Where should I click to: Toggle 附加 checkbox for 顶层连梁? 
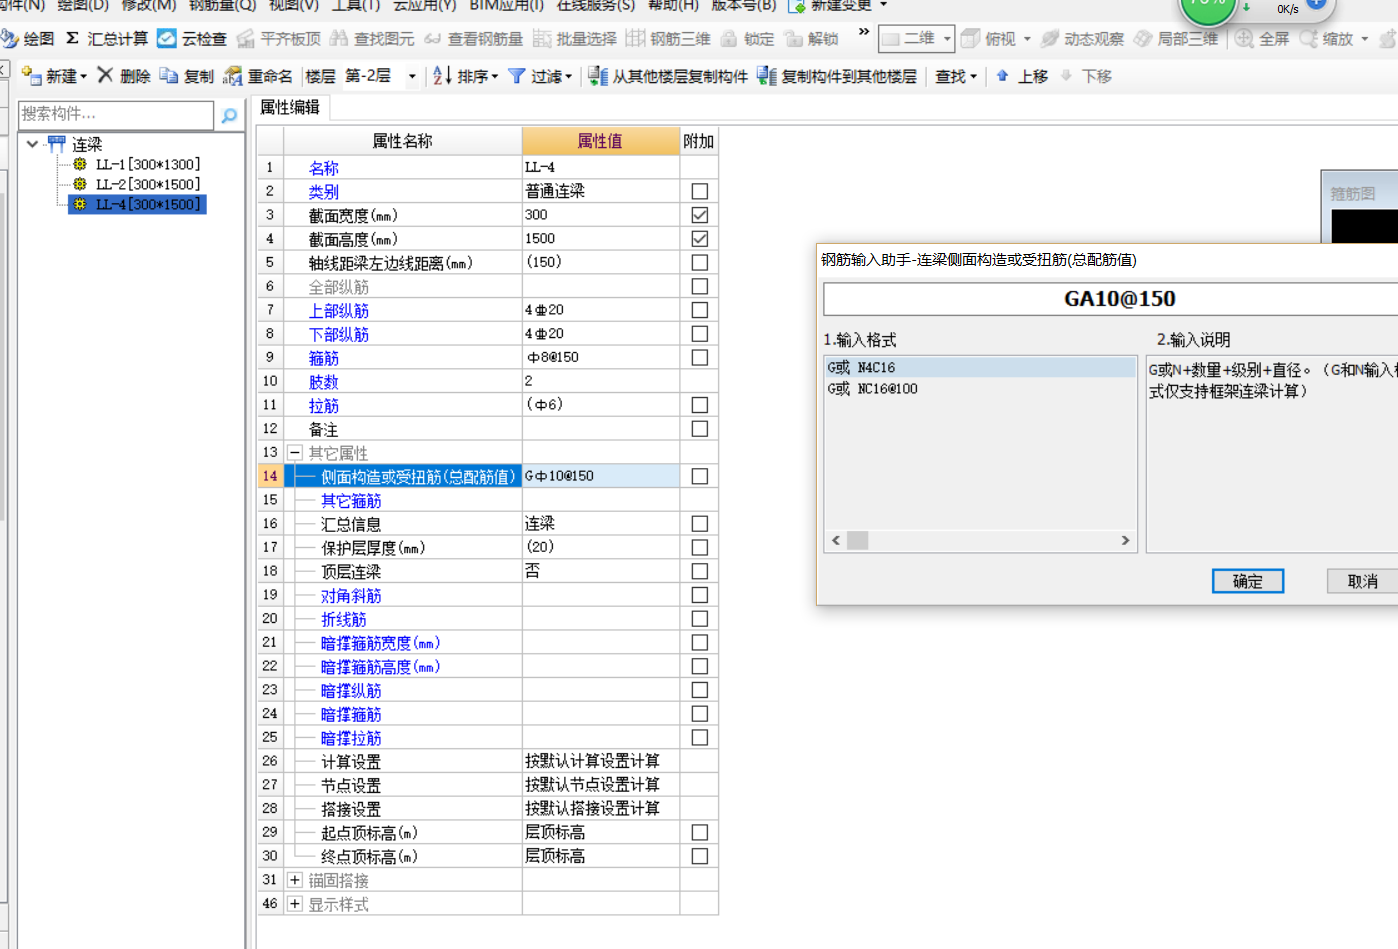pos(700,571)
